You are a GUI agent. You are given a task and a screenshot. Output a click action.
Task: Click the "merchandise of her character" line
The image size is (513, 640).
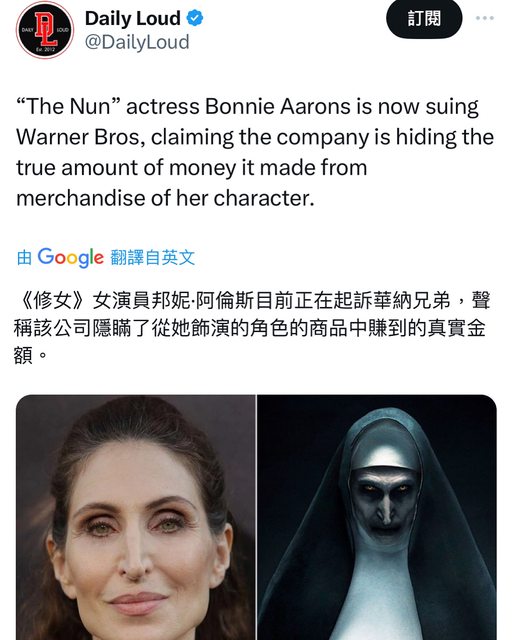(x=165, y=198)
